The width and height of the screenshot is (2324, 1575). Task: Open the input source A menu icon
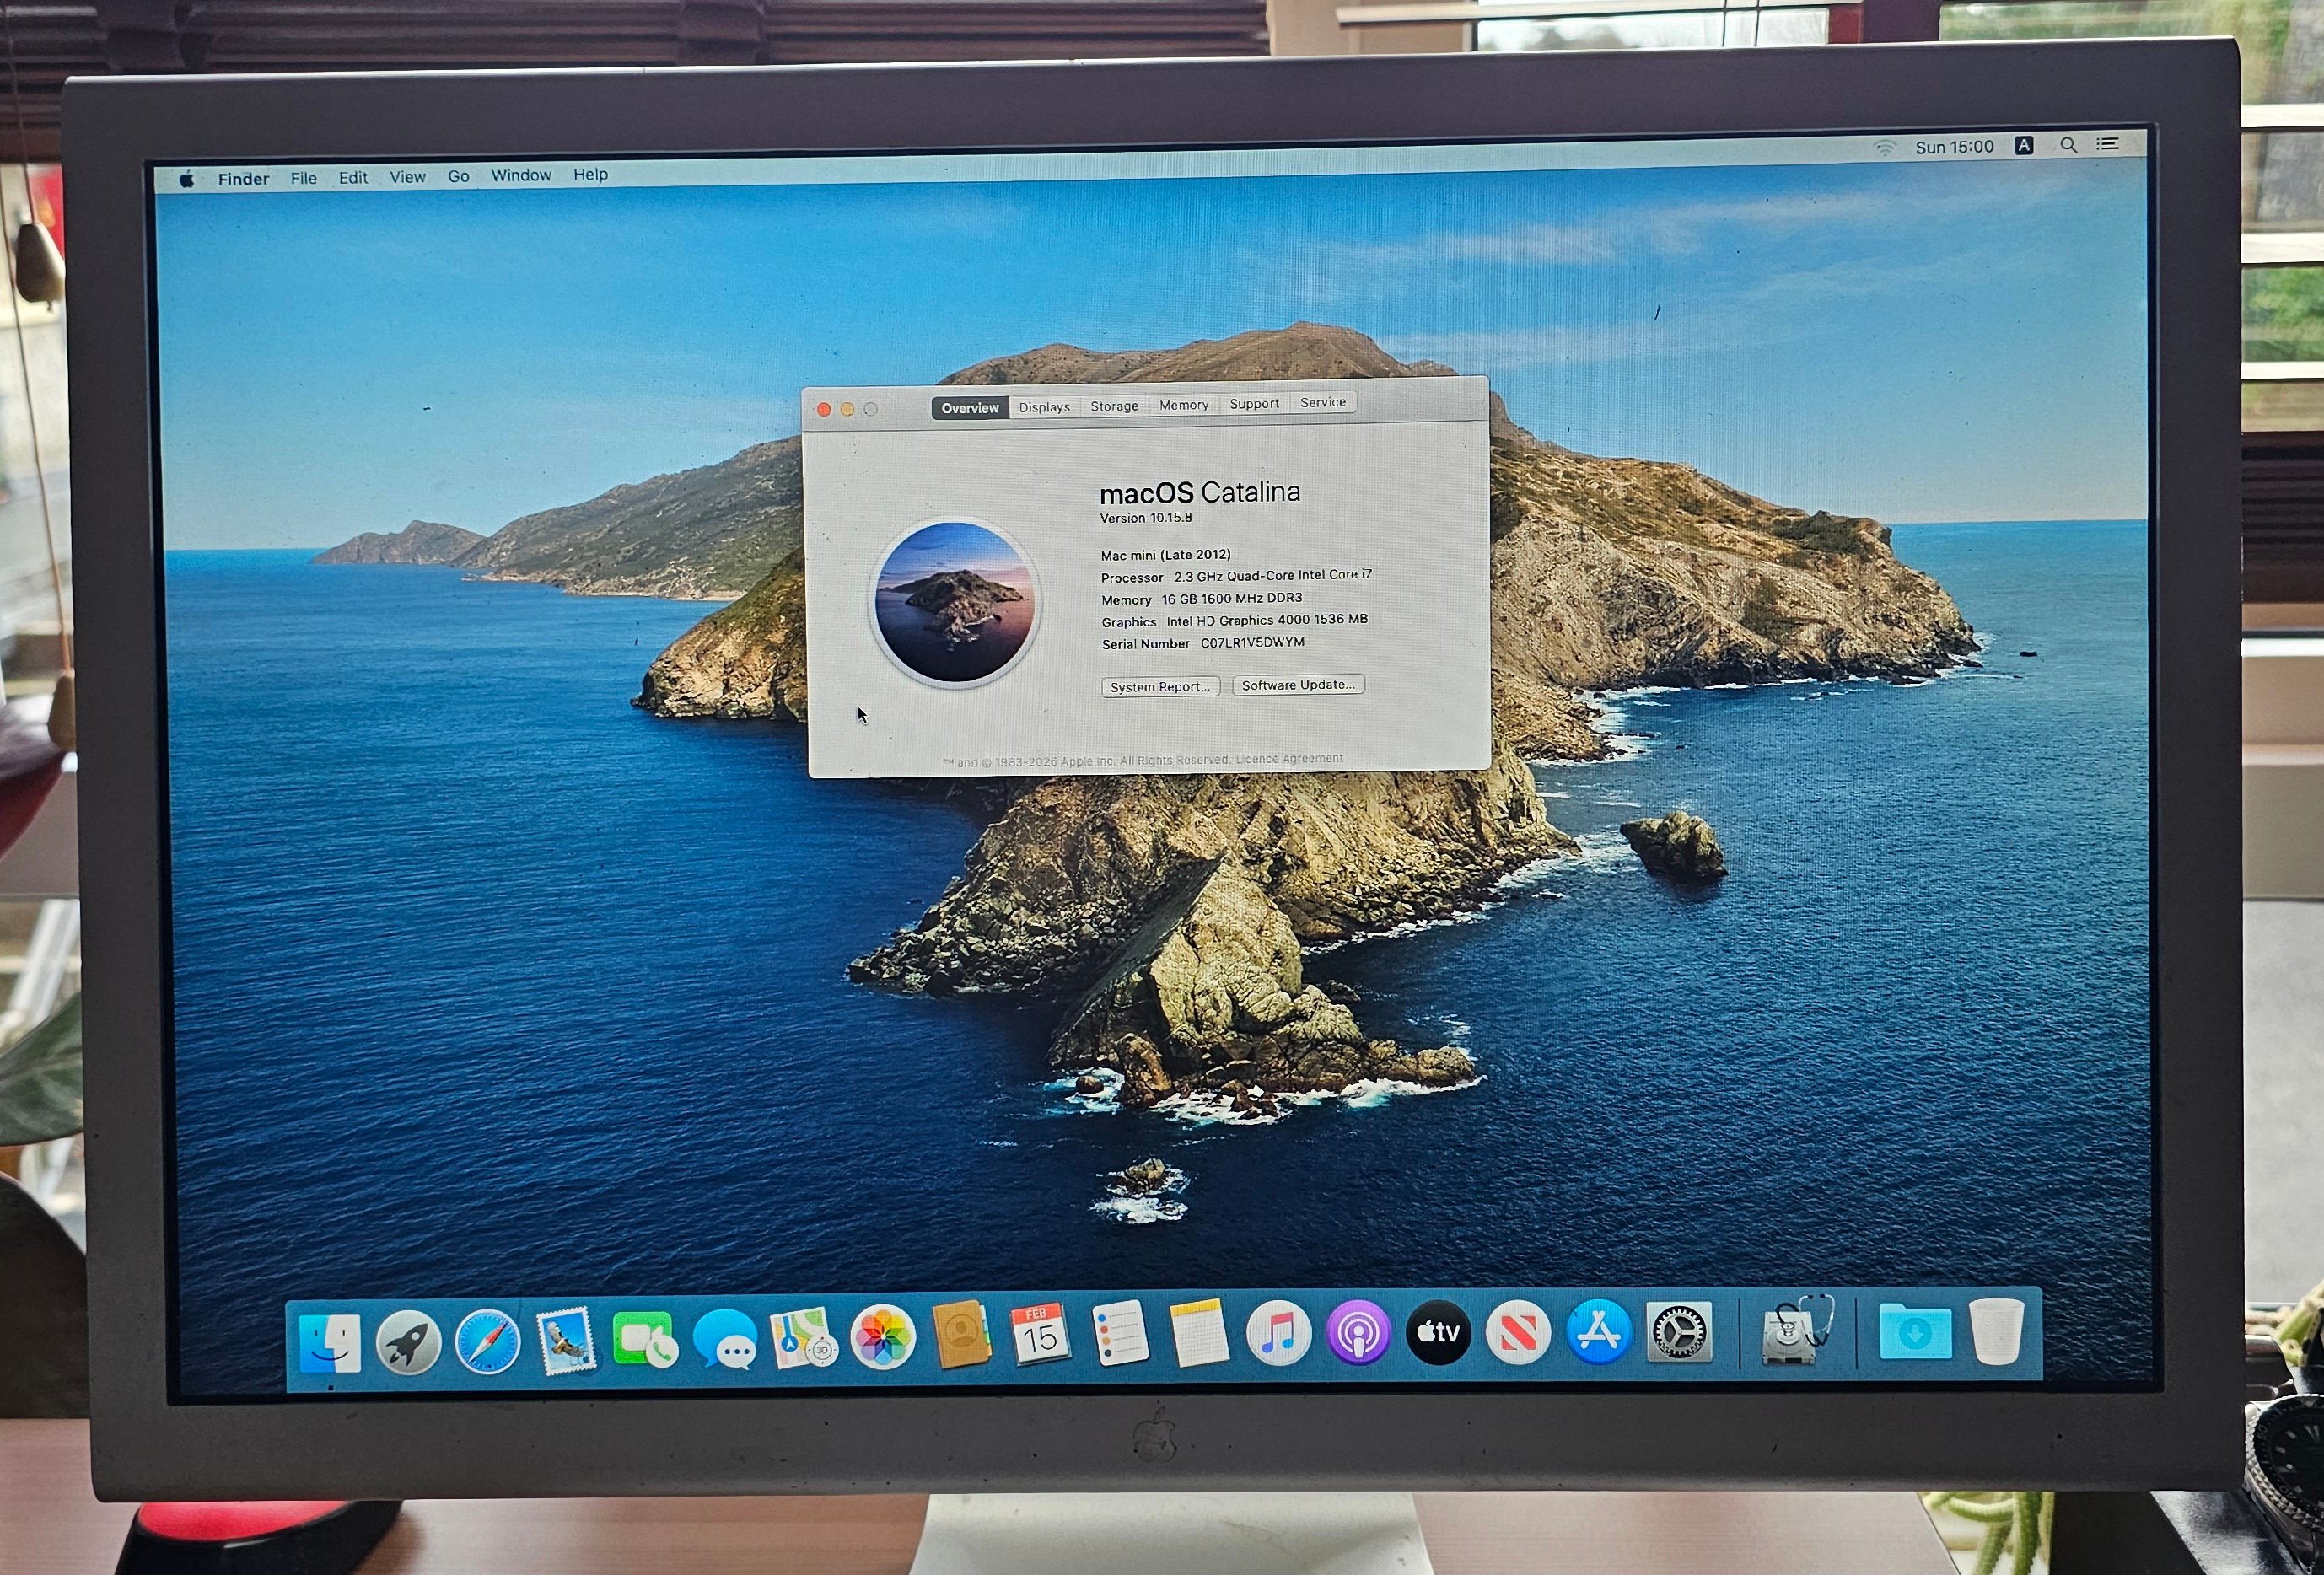(x=2024, y=145)
